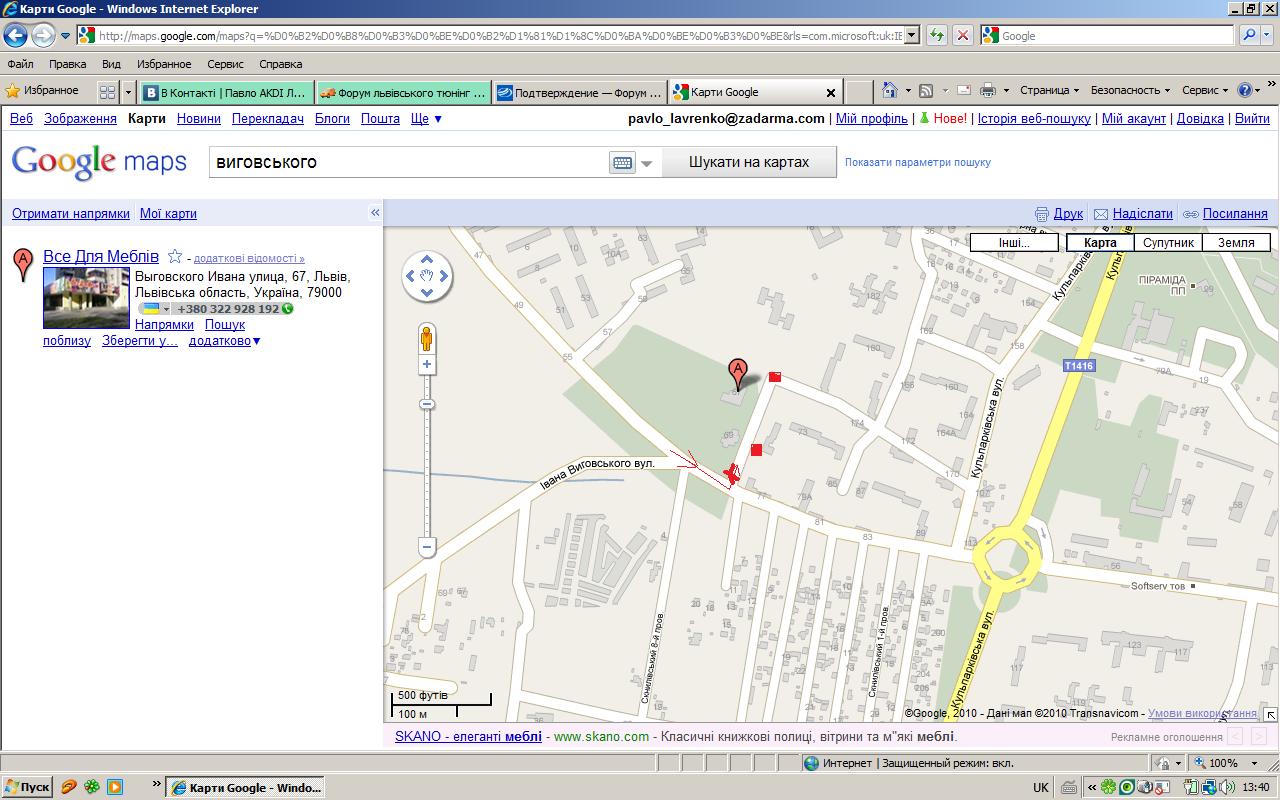Click the volume speaker icon in system tray
Screen dimensions: 1280x800
[x=1225, y=787]
